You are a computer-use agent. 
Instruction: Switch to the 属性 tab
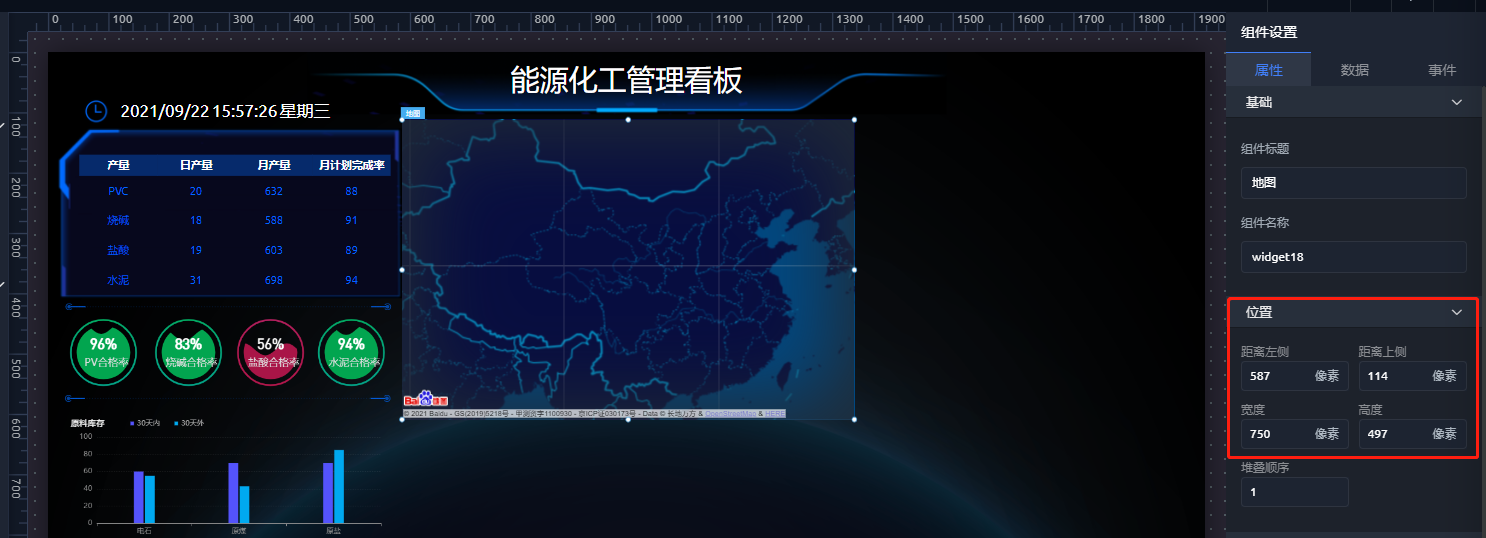[1268, 70]
